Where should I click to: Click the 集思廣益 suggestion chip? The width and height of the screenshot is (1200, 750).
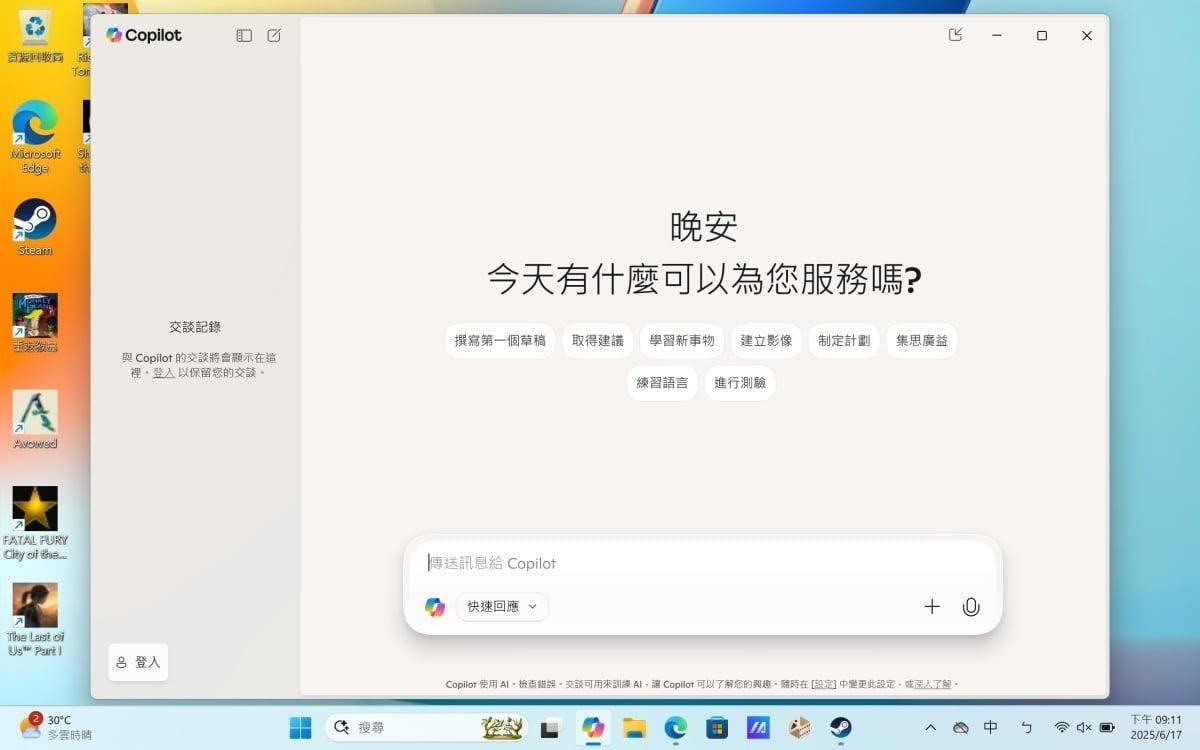[922, 341]
